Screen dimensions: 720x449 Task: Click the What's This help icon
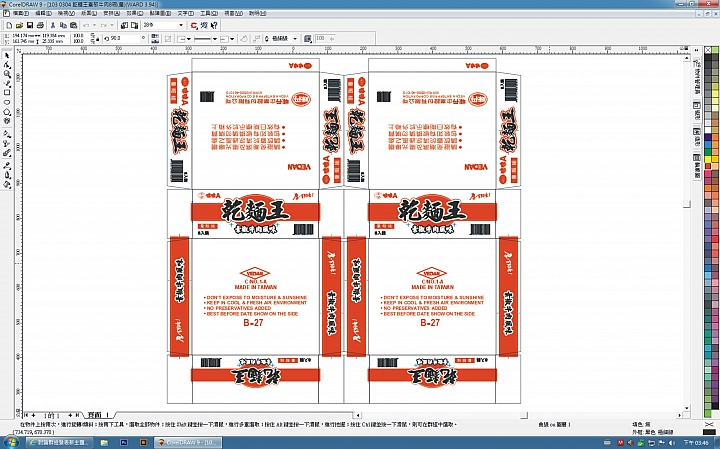tap(214, 25)
